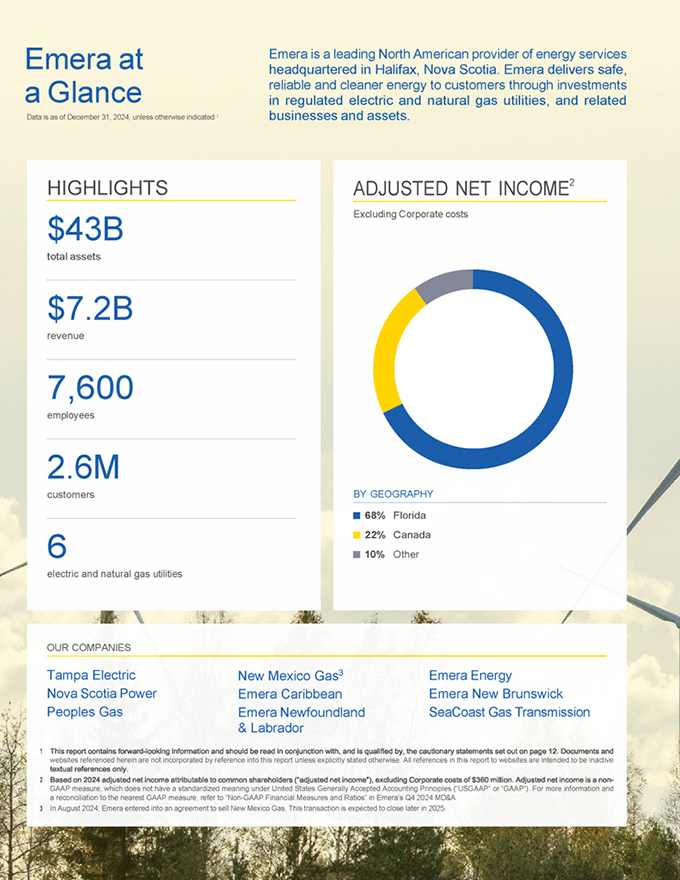Open the Tampa Electric company link
The image size is (680, 880).
(91, 675)
